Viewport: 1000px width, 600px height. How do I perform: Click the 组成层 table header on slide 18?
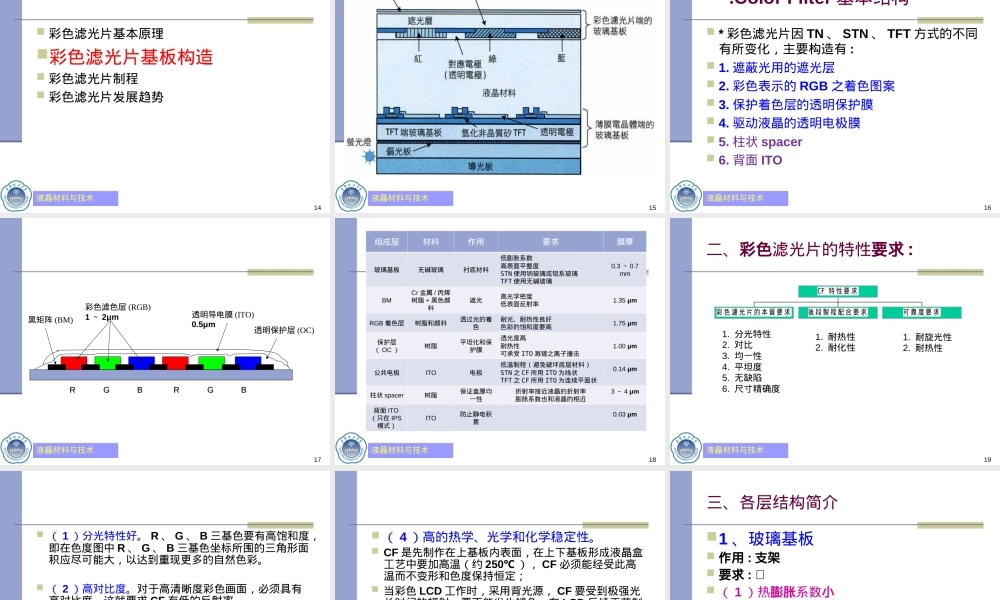(x=386, y=242)
